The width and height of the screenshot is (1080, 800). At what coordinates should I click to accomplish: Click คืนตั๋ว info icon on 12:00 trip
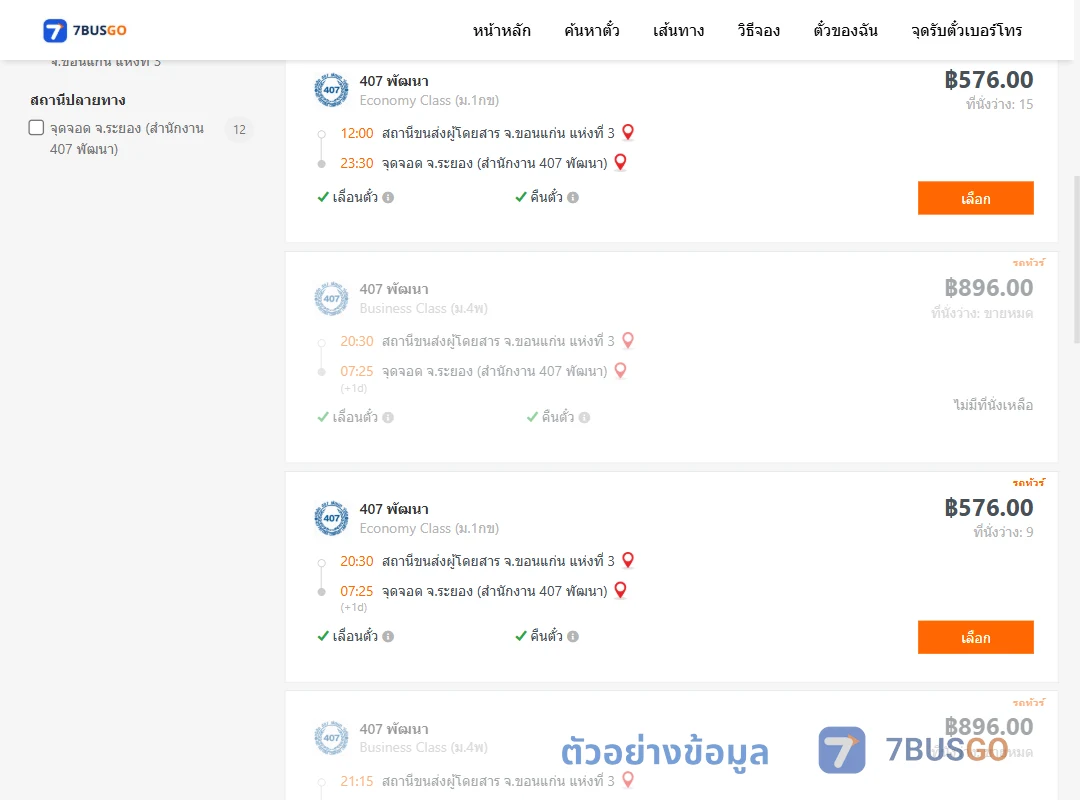(x=573, y=197)
